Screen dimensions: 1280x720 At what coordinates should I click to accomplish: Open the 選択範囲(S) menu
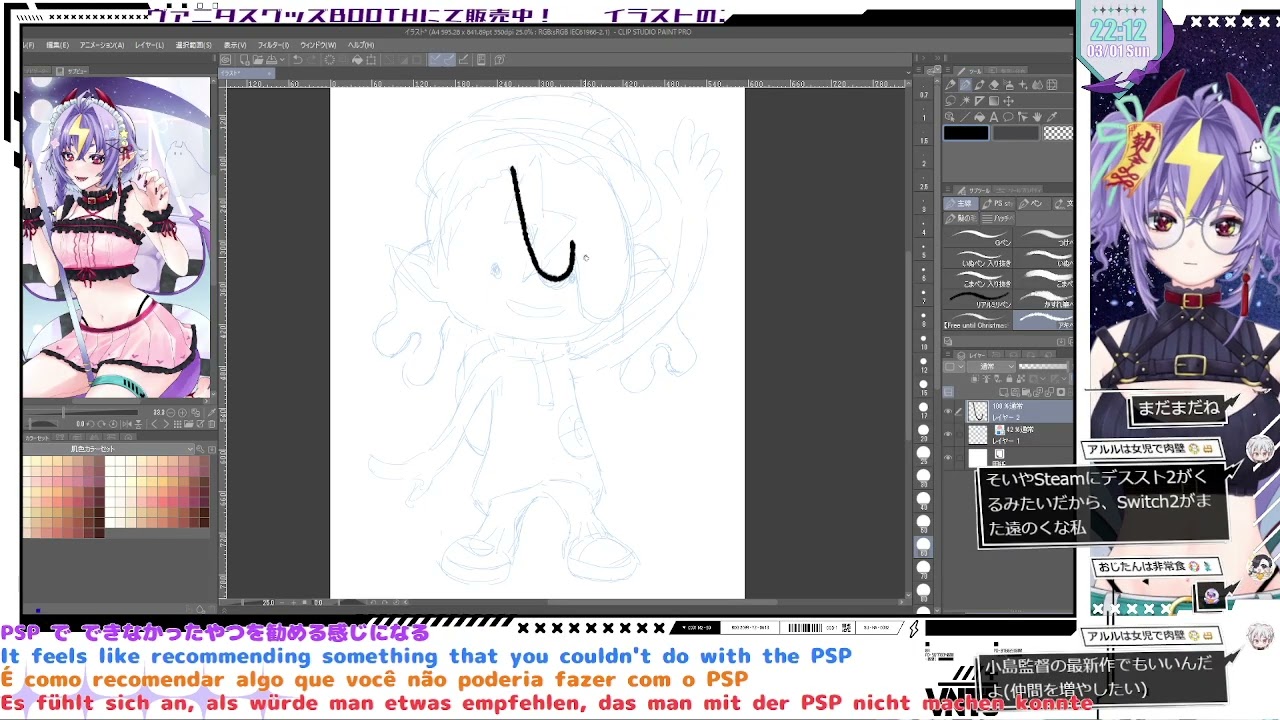point(193,45)
